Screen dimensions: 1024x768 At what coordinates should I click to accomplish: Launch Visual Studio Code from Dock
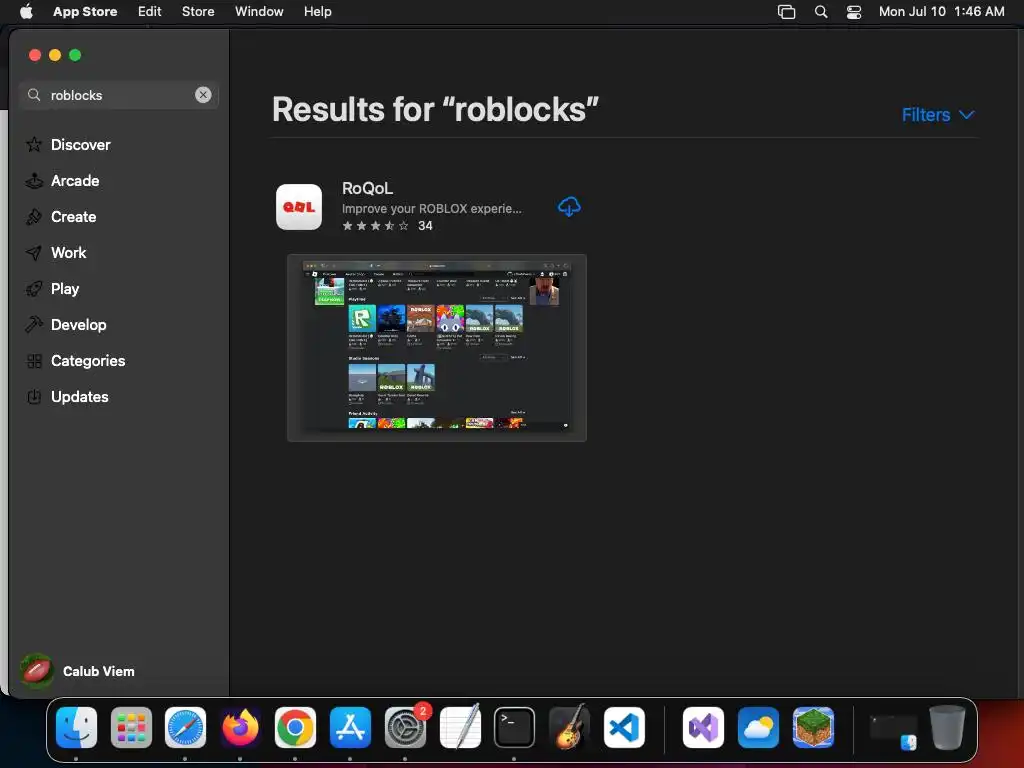624,727
